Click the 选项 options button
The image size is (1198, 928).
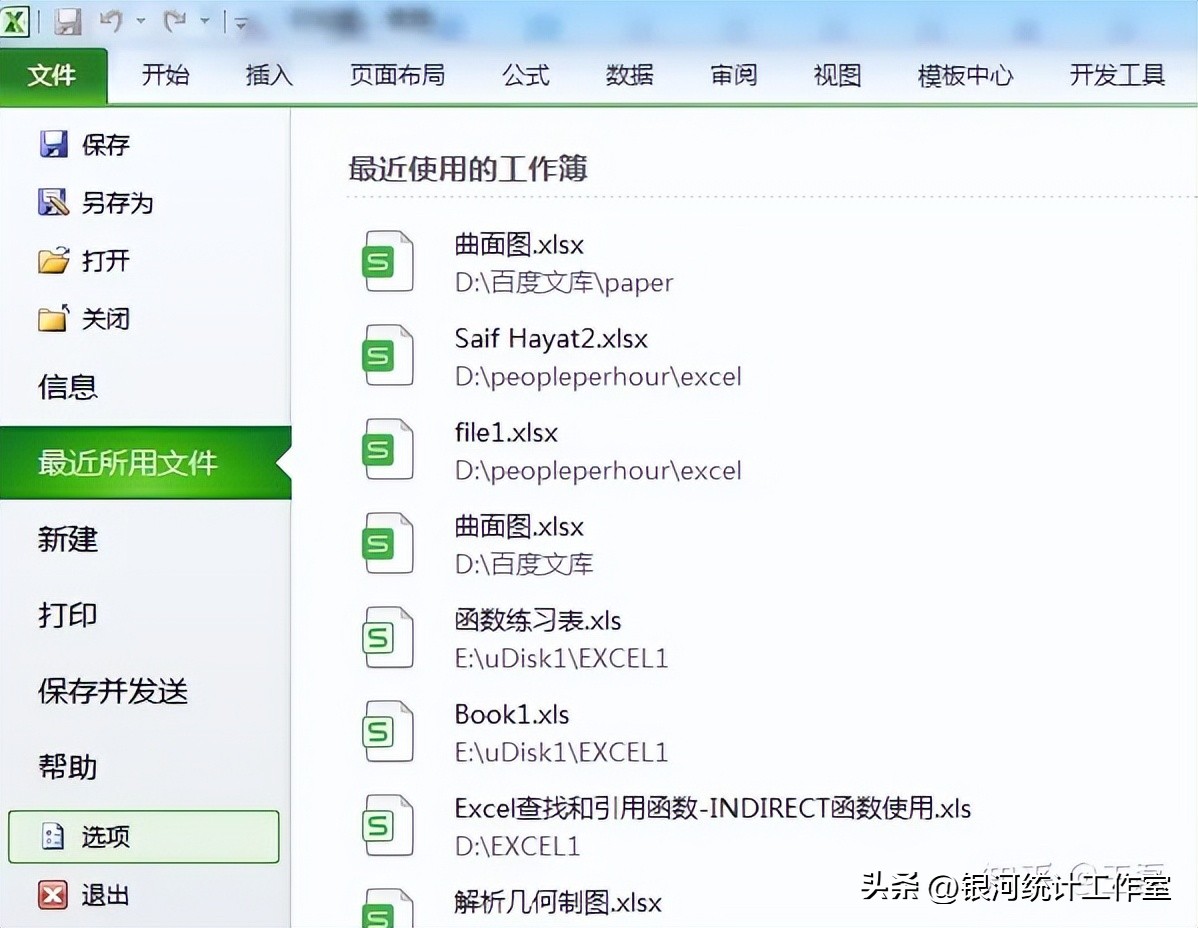[144, 836]
